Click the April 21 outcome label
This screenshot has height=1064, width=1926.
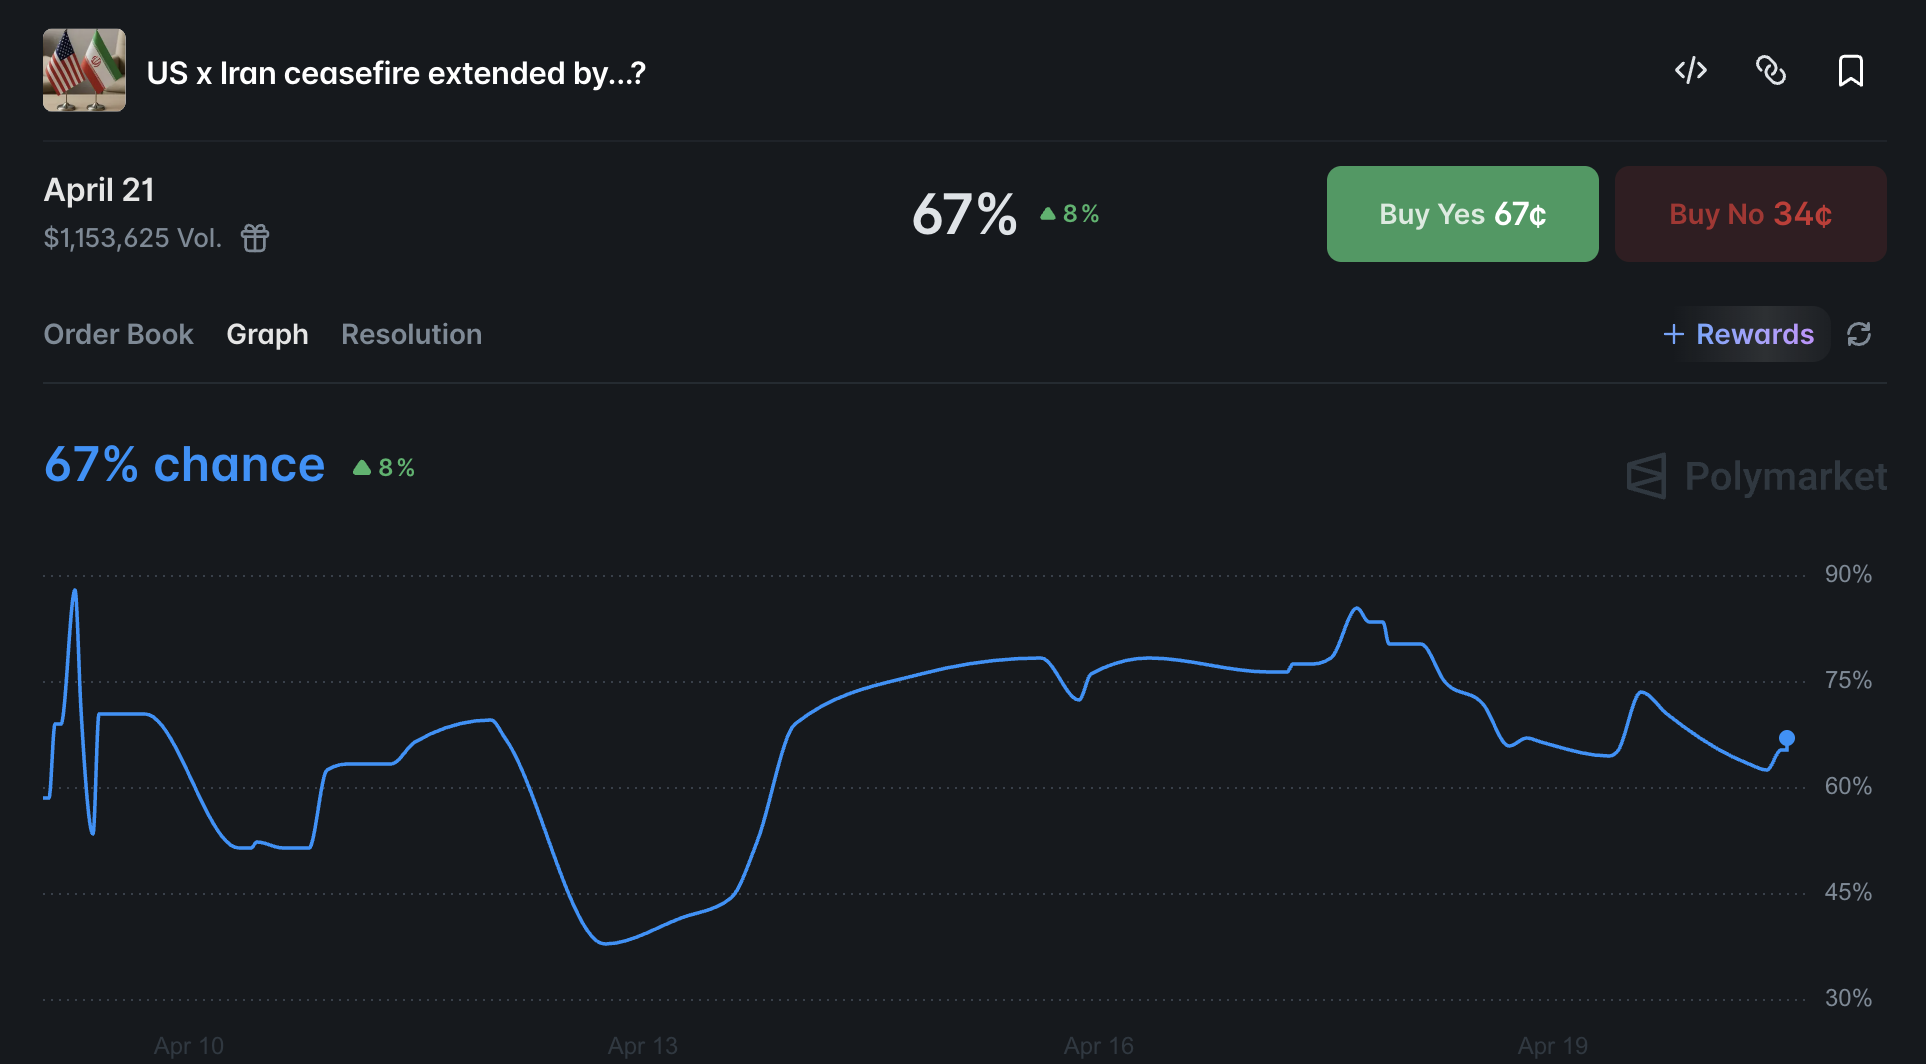[x=99, y=190]
